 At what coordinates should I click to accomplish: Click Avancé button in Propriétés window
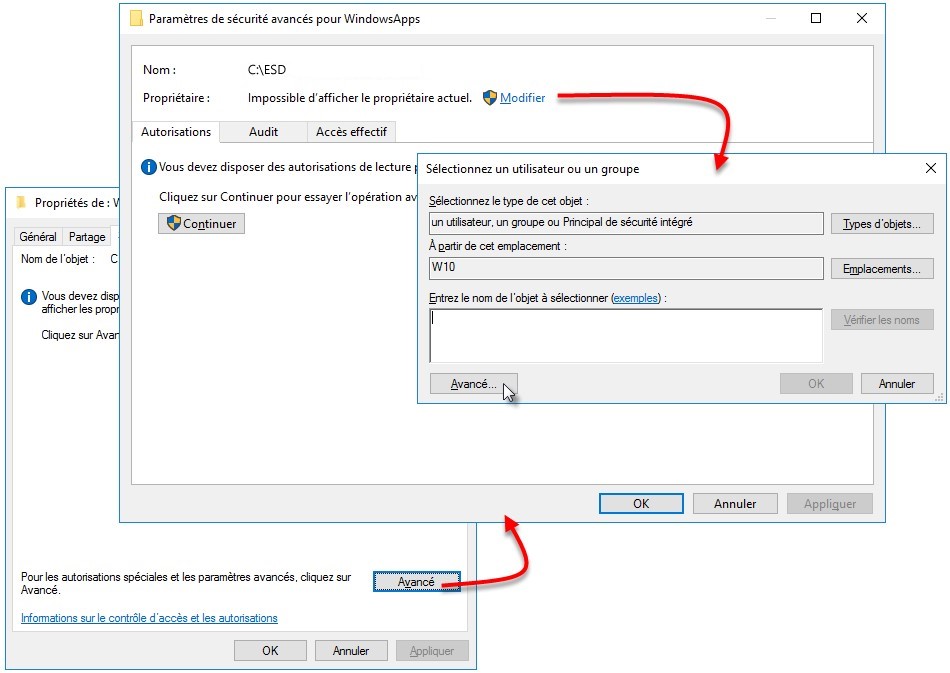tap(416, 582)
